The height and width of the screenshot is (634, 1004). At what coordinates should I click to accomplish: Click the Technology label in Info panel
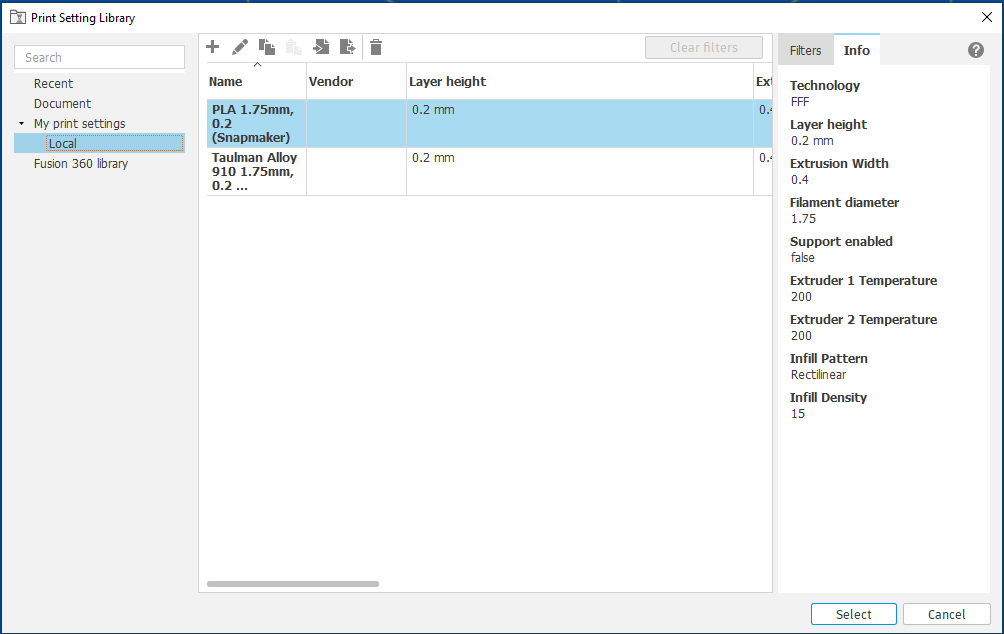(x=825, y=85)
